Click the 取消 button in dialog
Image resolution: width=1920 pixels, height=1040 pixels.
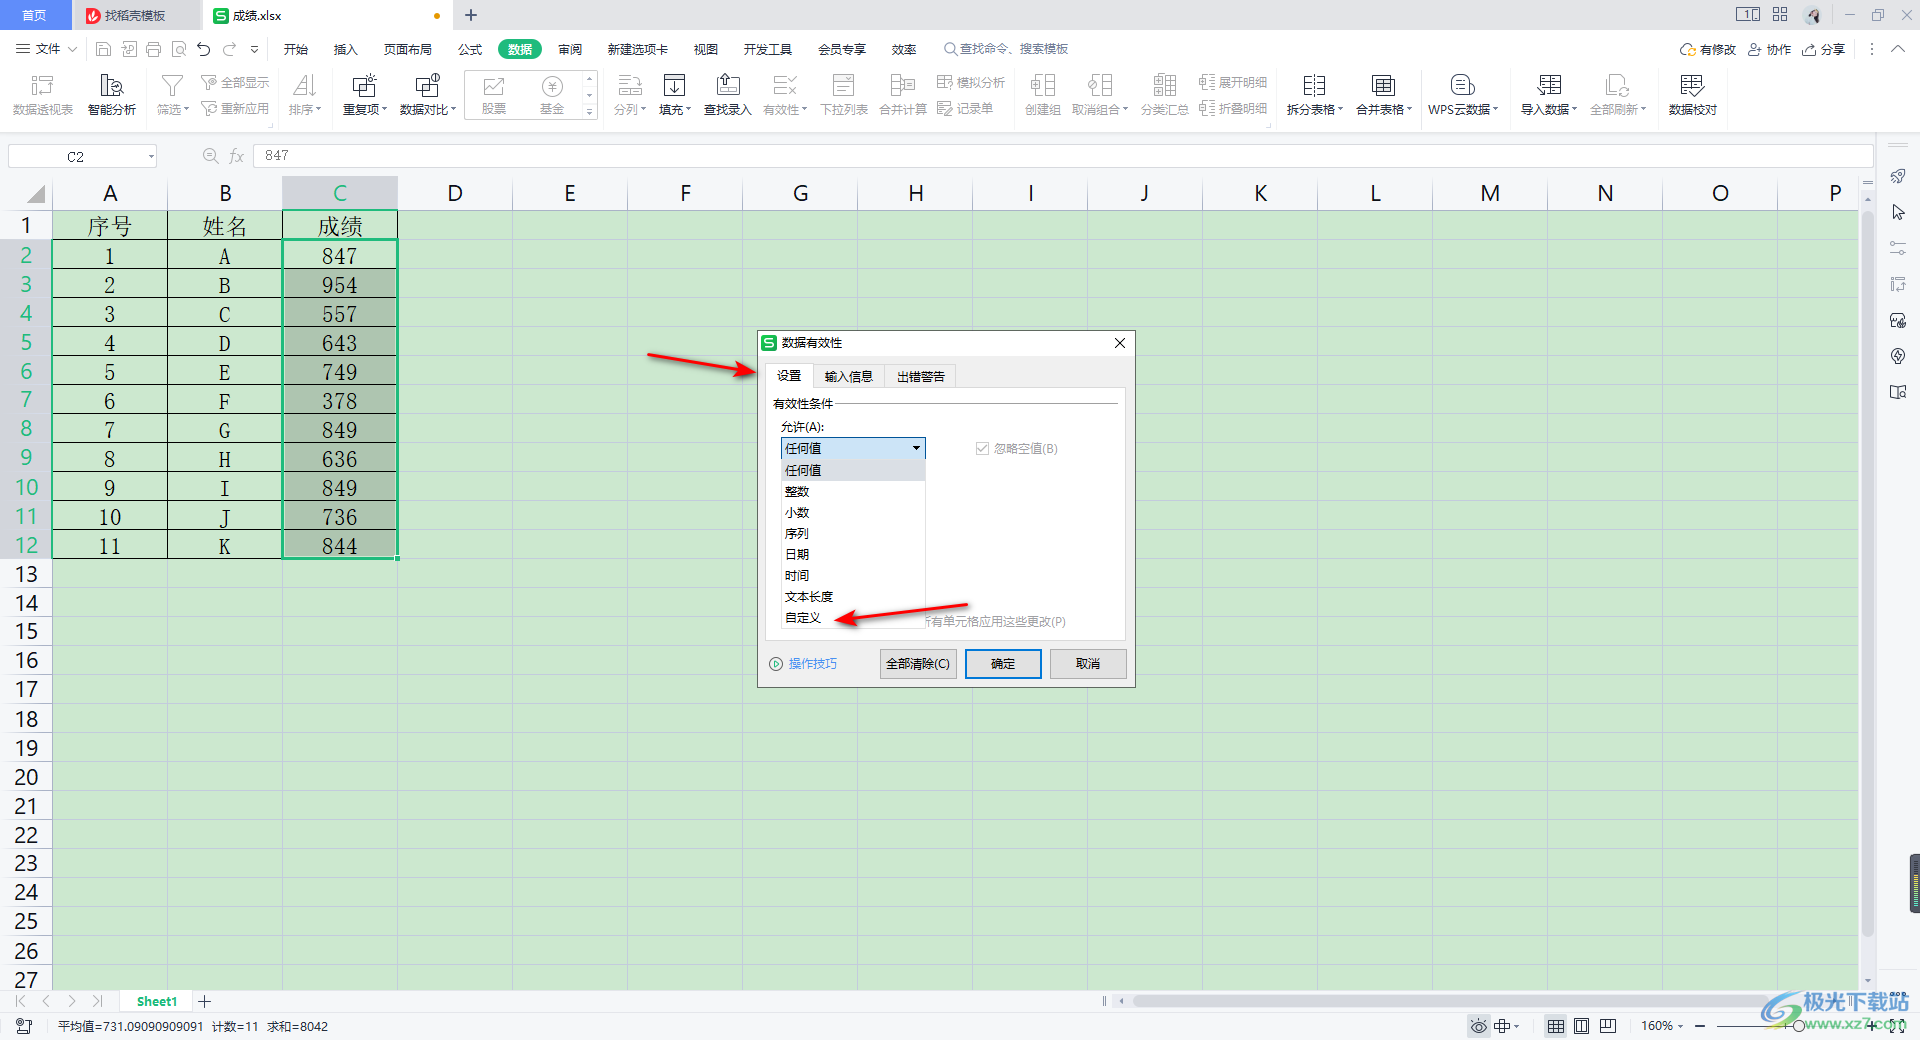pos(1088,664)
